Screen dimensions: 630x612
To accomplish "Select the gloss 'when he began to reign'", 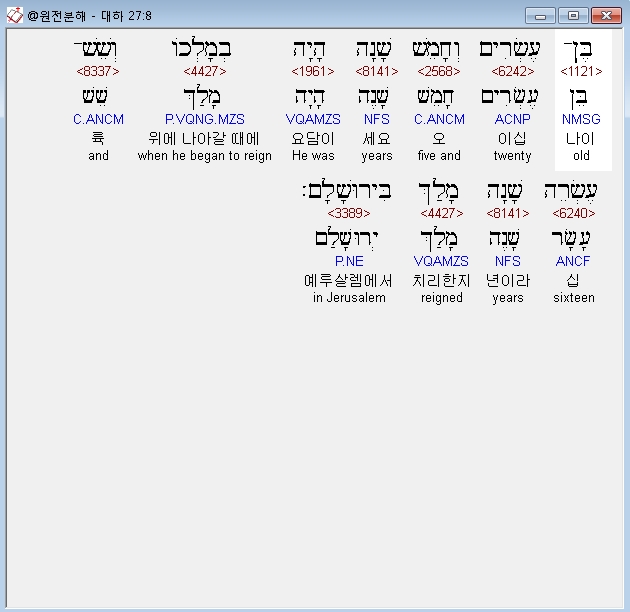I will coord(205,156).
